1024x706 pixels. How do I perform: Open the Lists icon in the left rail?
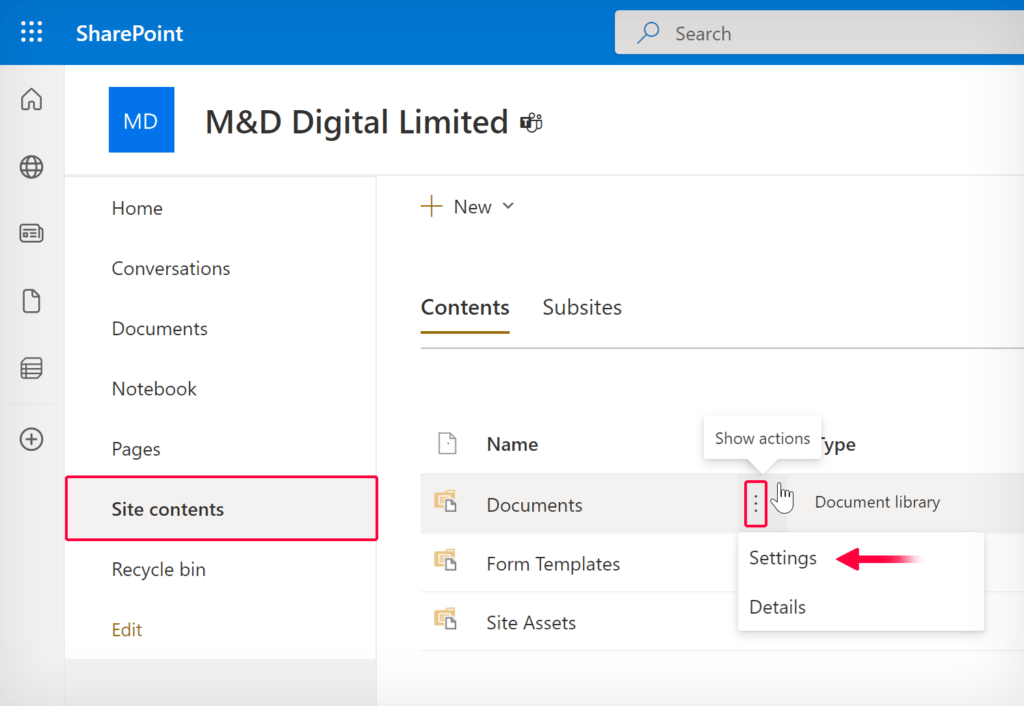click(31, 368)
